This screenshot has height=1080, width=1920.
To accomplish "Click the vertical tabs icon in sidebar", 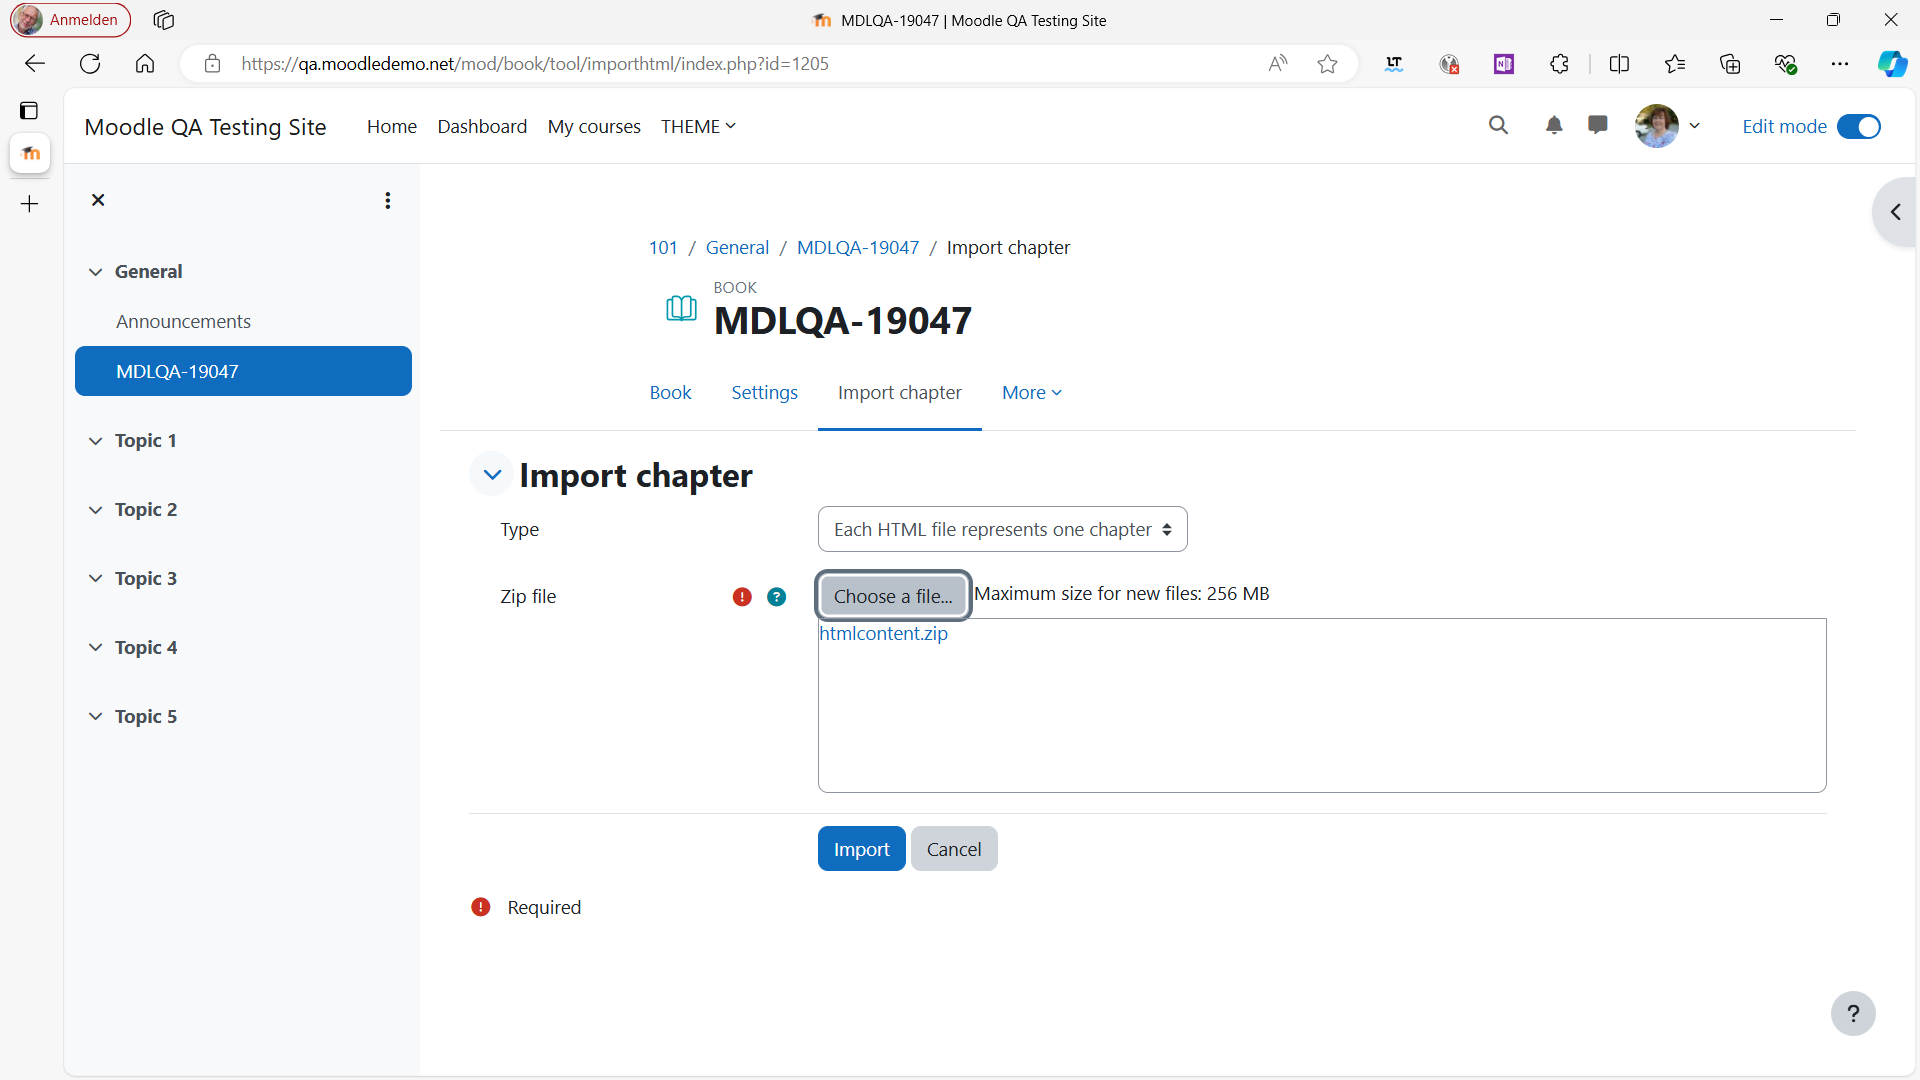I will [29, 111].
